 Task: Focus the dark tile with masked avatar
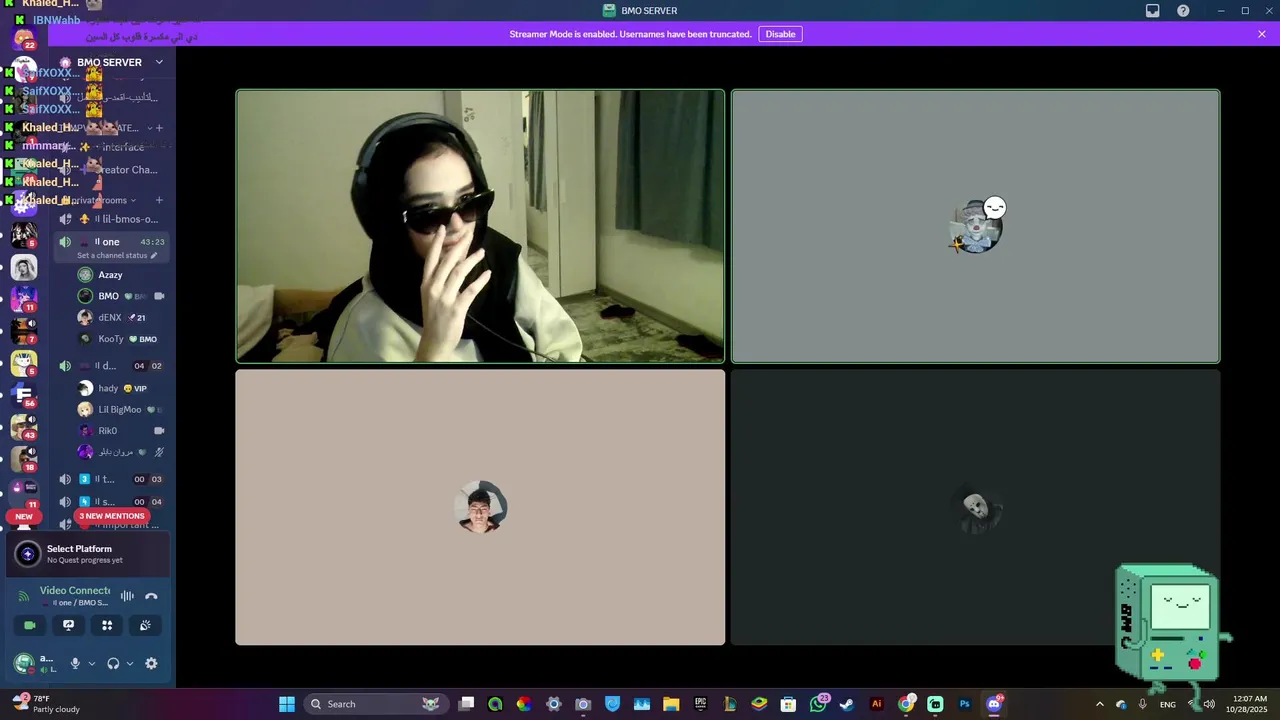point(975,507)
